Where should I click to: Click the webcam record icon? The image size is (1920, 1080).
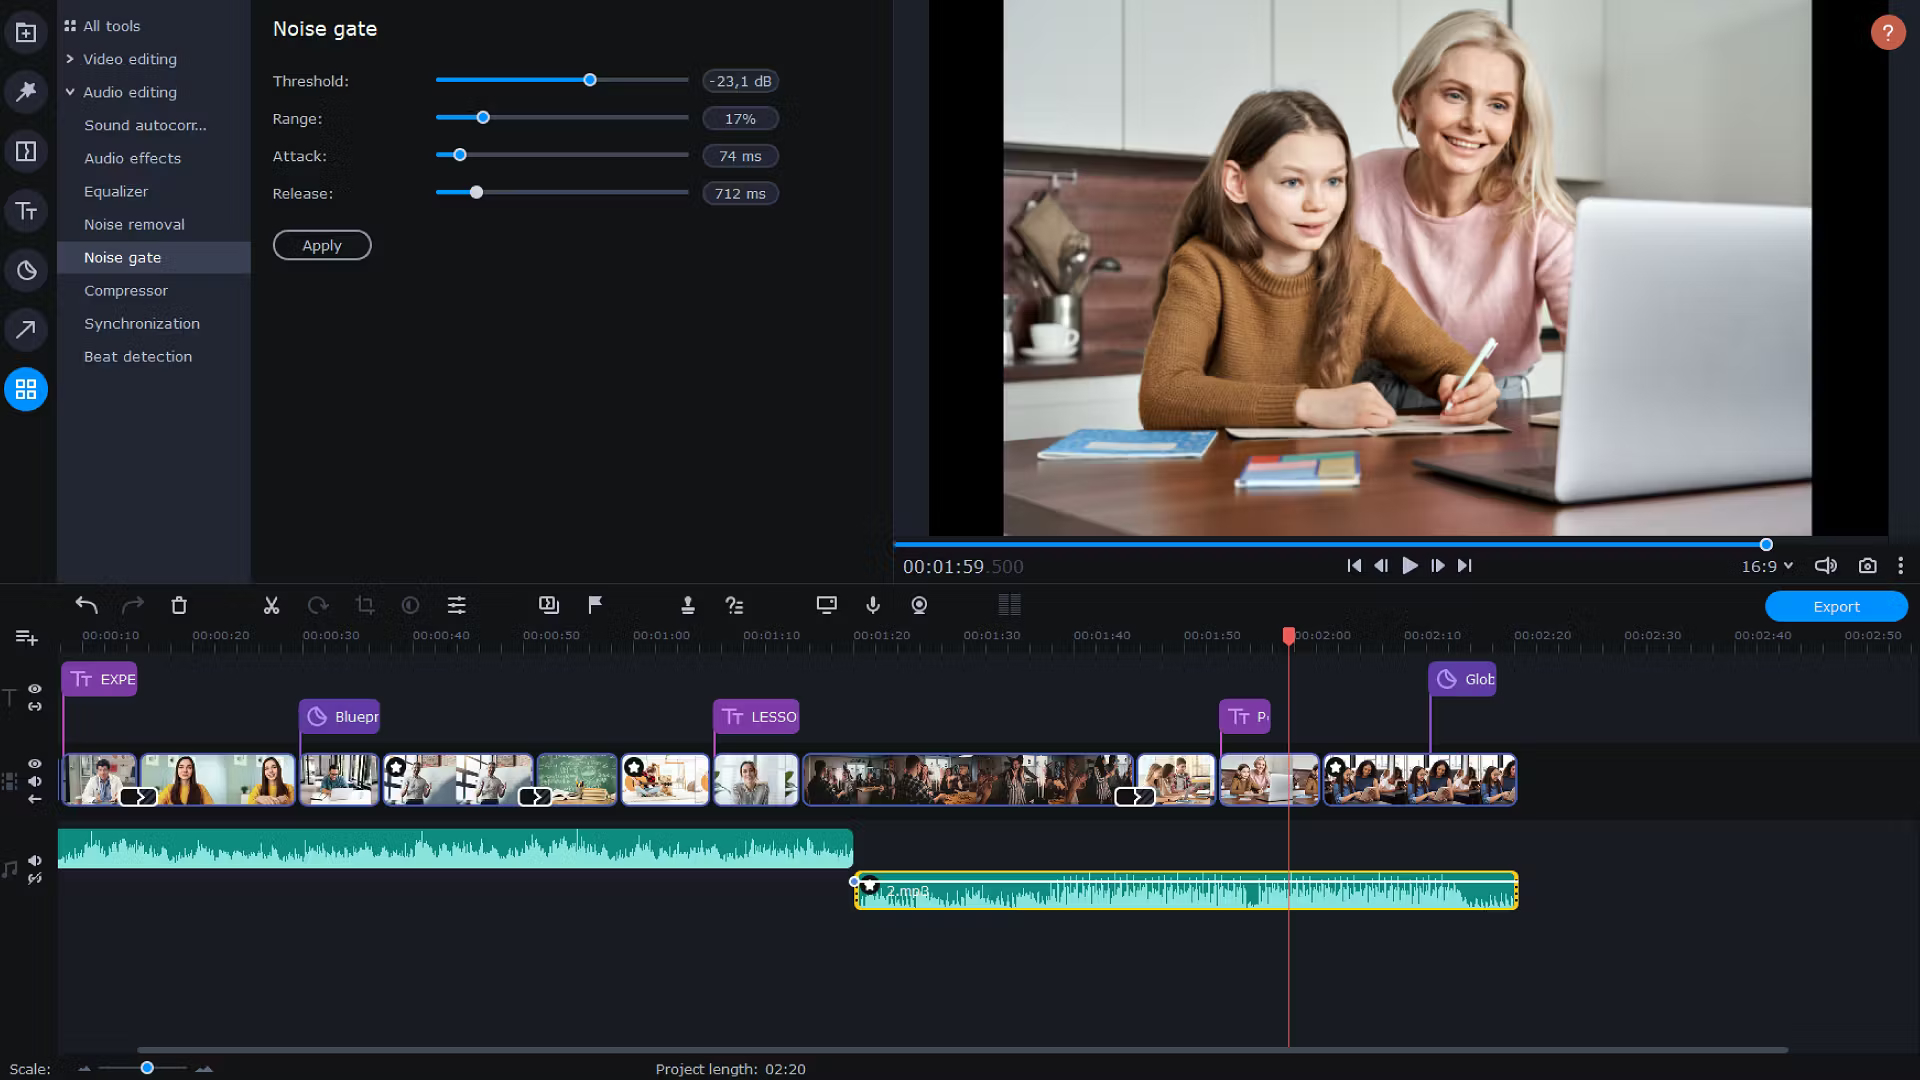click(x=919, y=605)
